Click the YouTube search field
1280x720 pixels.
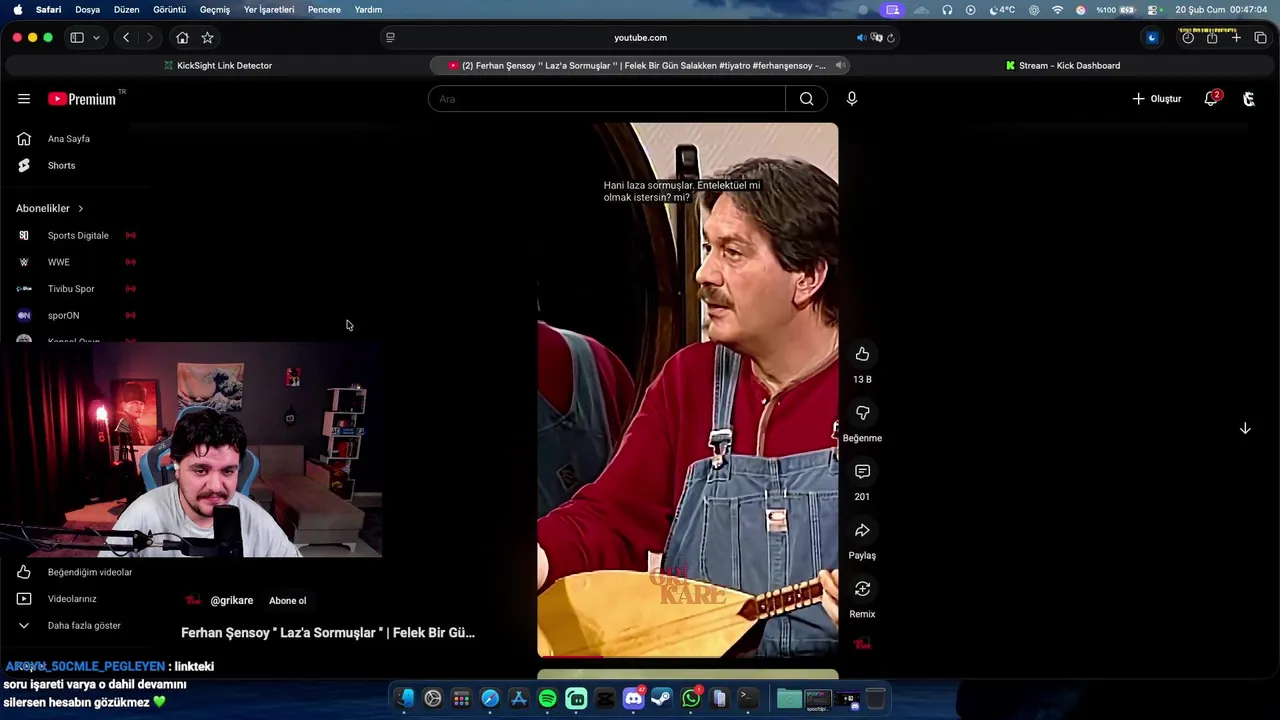coord(607,99)
